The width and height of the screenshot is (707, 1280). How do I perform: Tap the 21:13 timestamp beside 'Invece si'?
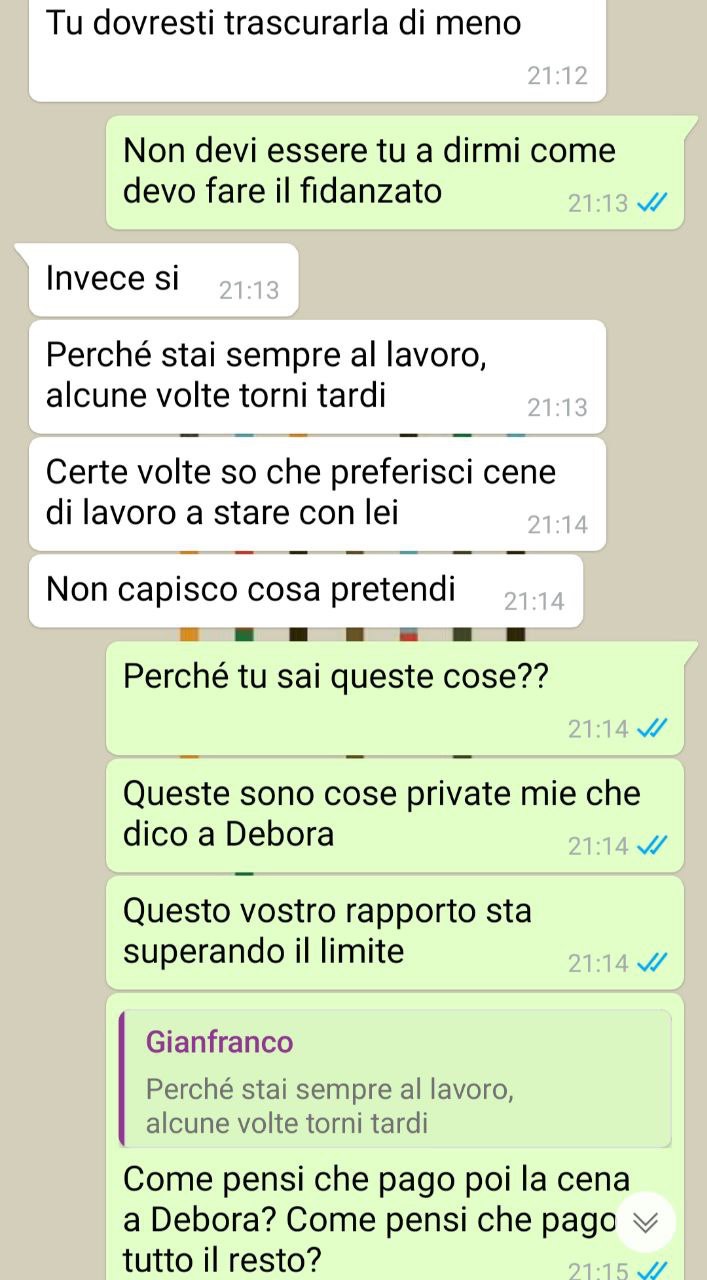[x=249, y=291]
